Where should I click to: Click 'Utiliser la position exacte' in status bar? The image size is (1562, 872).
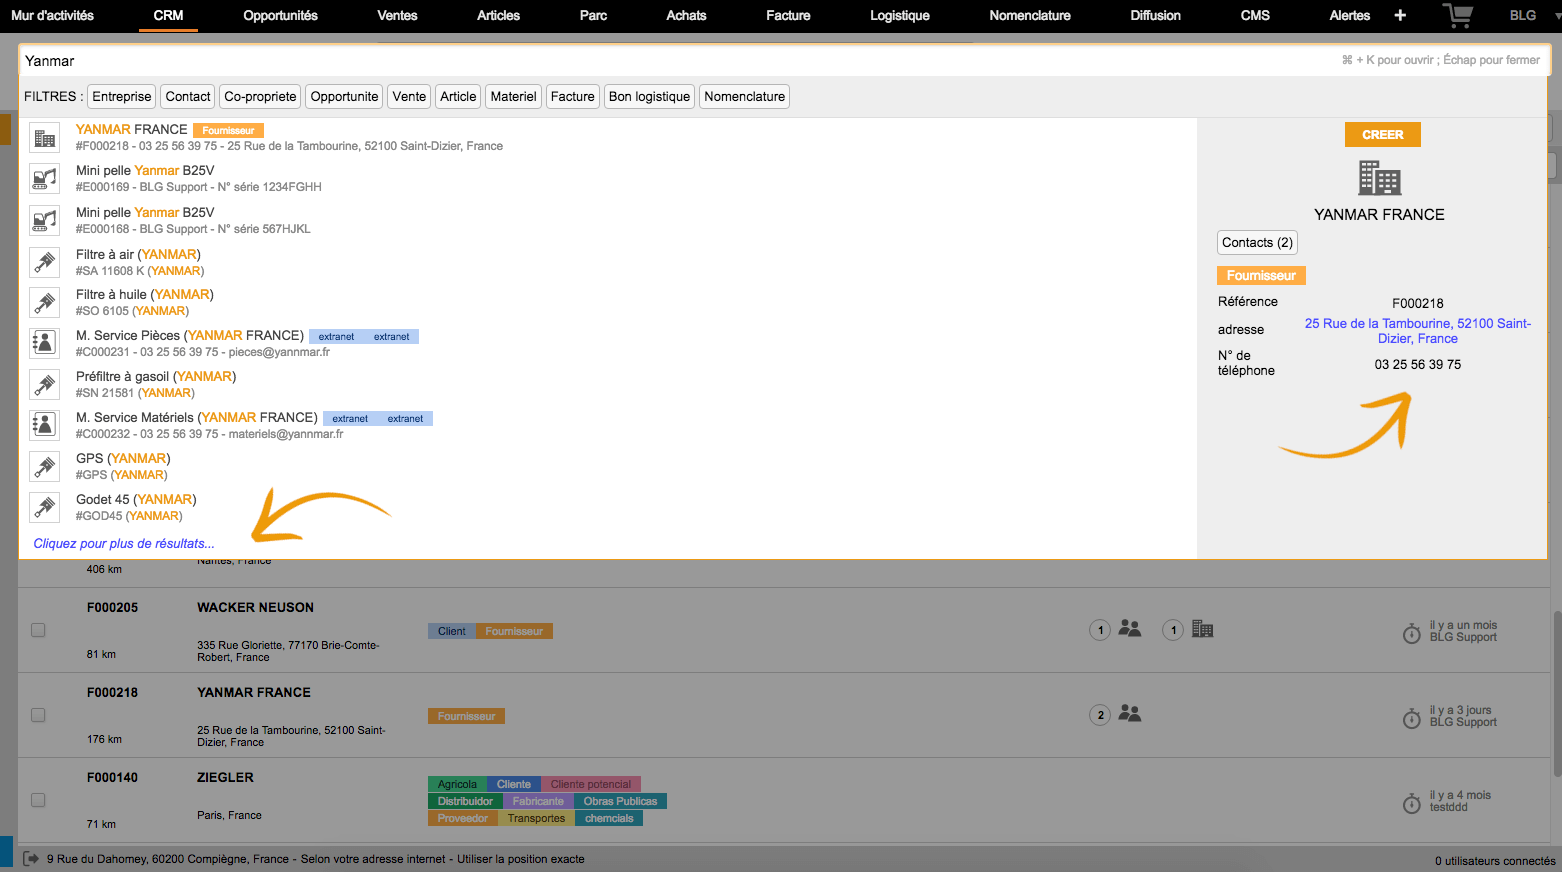[520, 859]
